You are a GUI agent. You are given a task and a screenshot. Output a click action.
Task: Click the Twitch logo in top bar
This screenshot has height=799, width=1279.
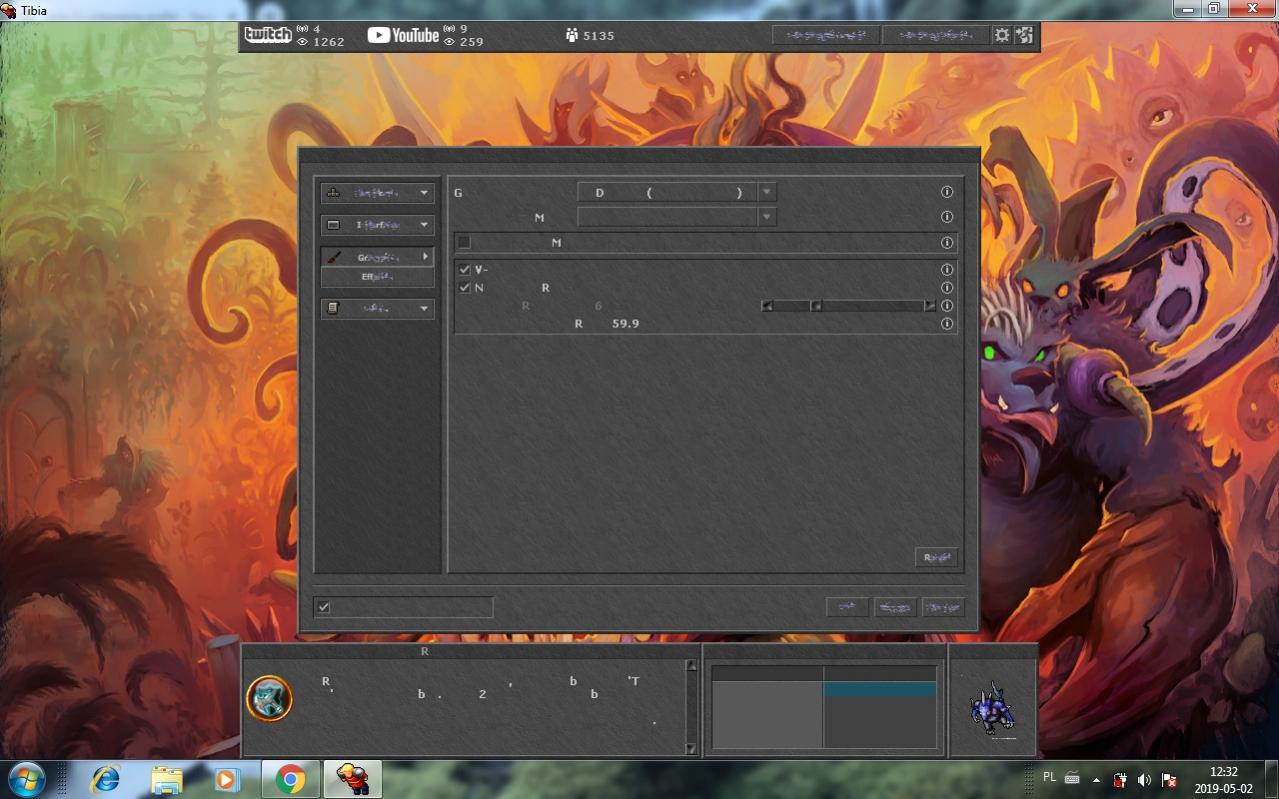pyautogui.click(x=268, y=35)
